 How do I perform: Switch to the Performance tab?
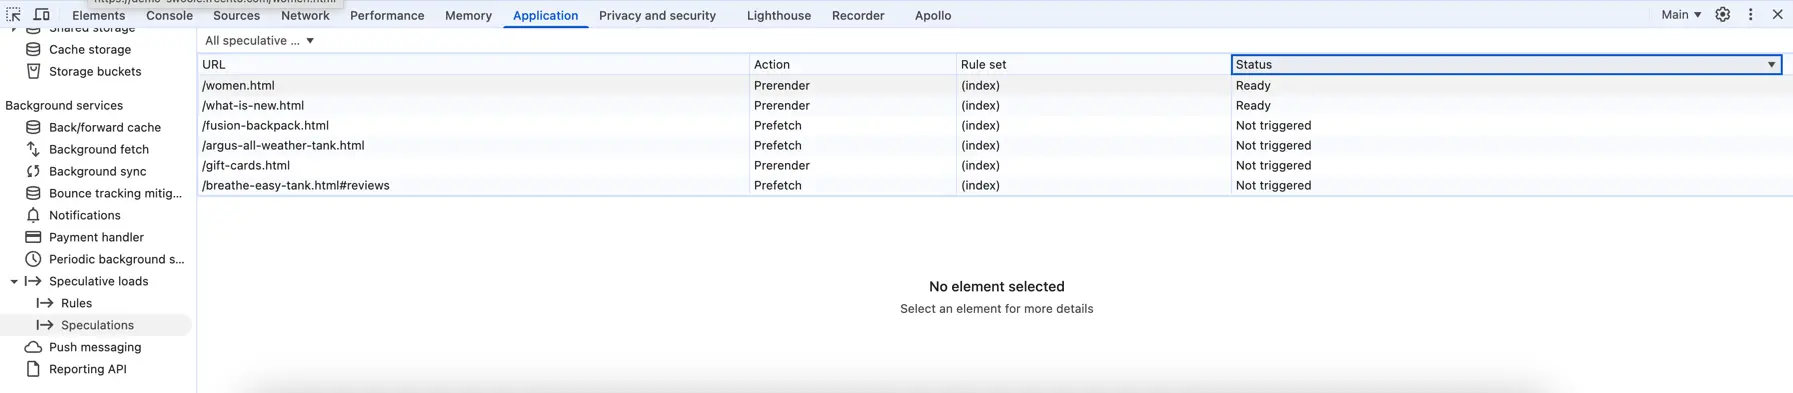pyautogui.click(x=387, y=15)
